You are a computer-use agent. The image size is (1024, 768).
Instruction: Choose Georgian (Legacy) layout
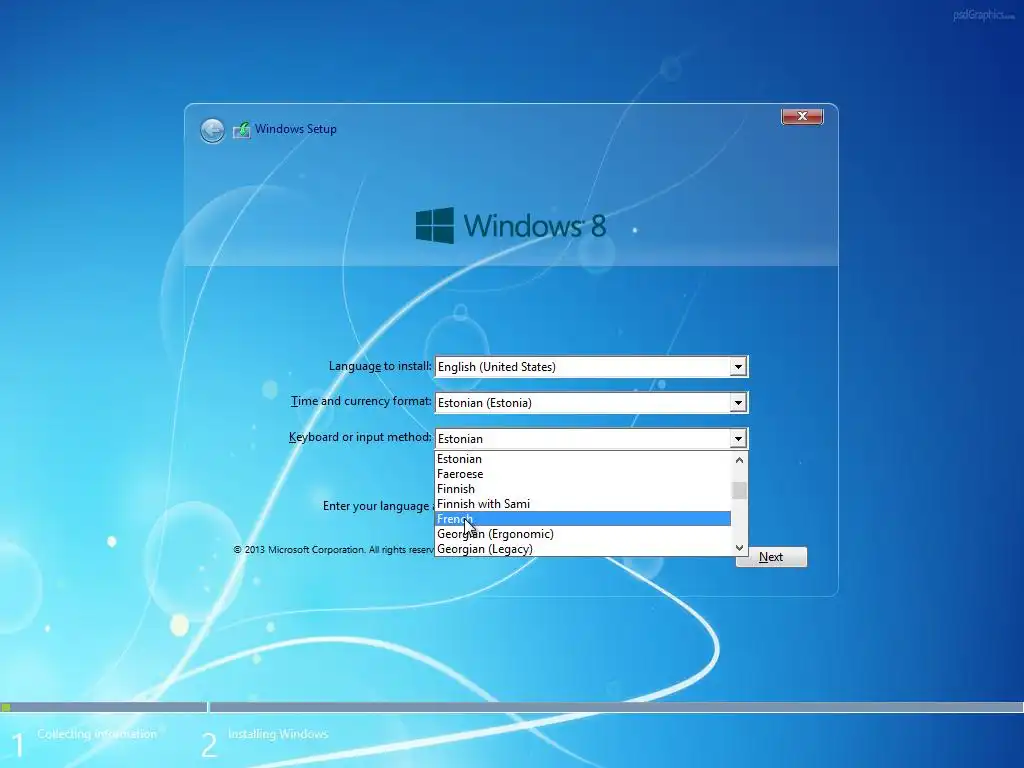583,549
